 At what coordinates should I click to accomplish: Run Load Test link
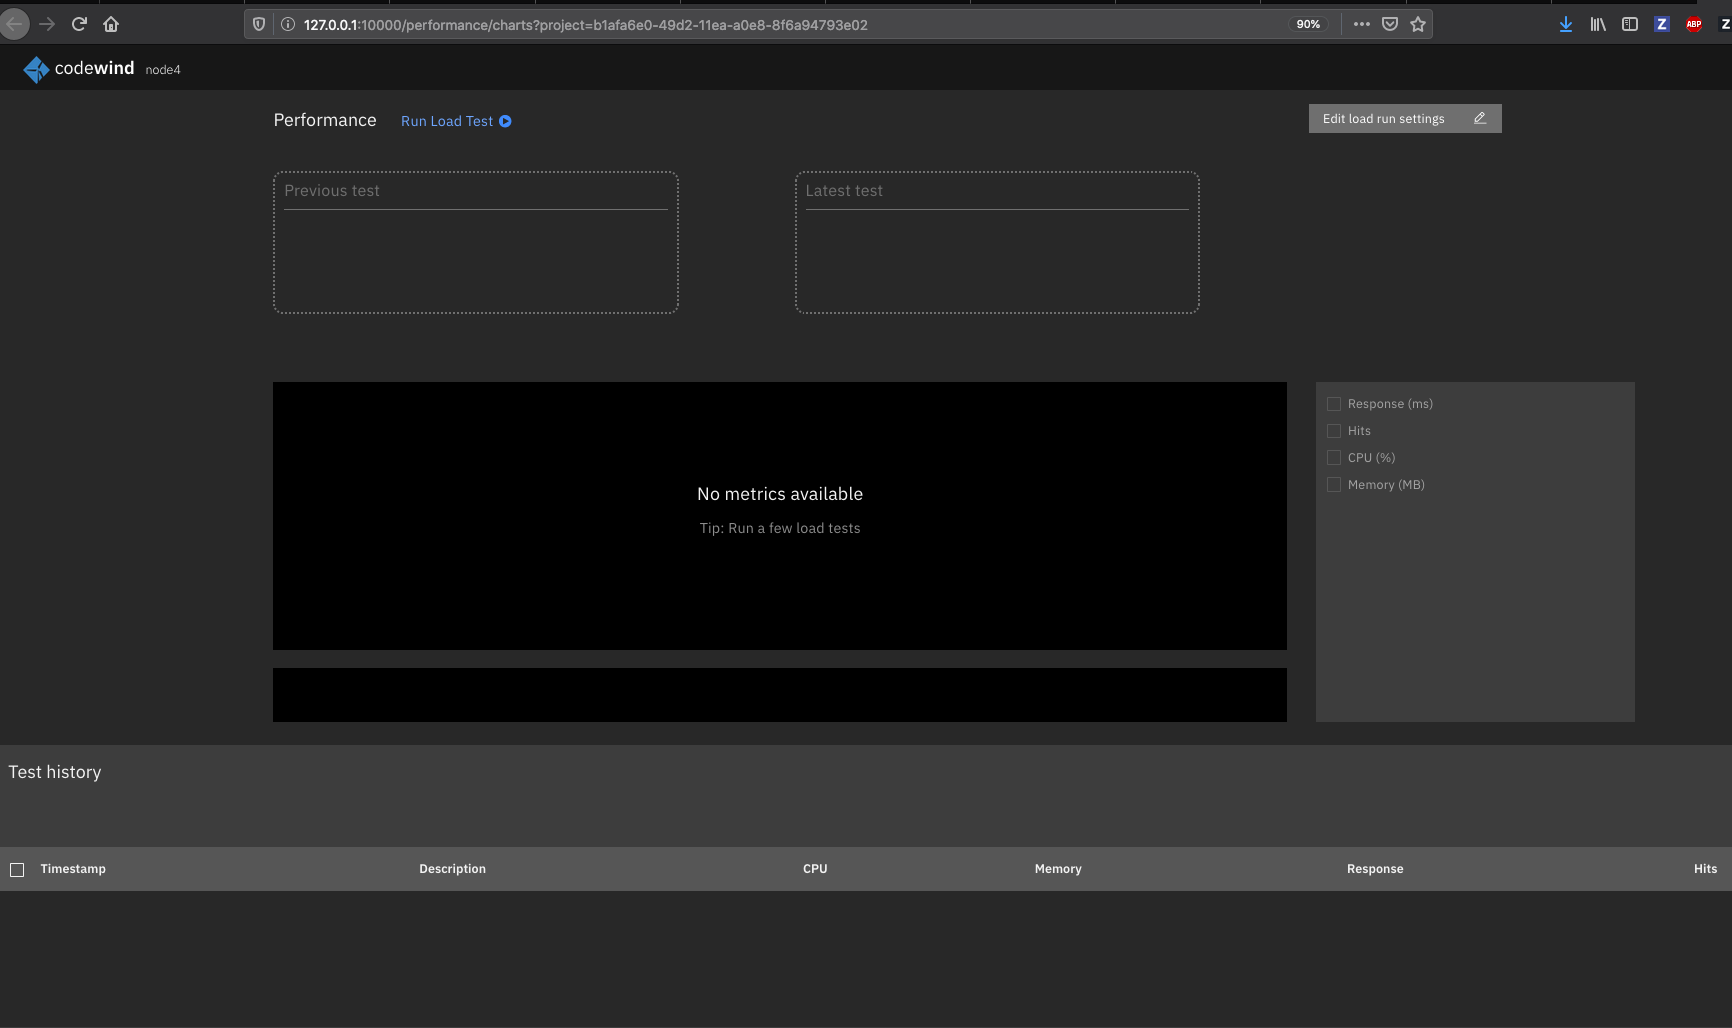point(454,120)
